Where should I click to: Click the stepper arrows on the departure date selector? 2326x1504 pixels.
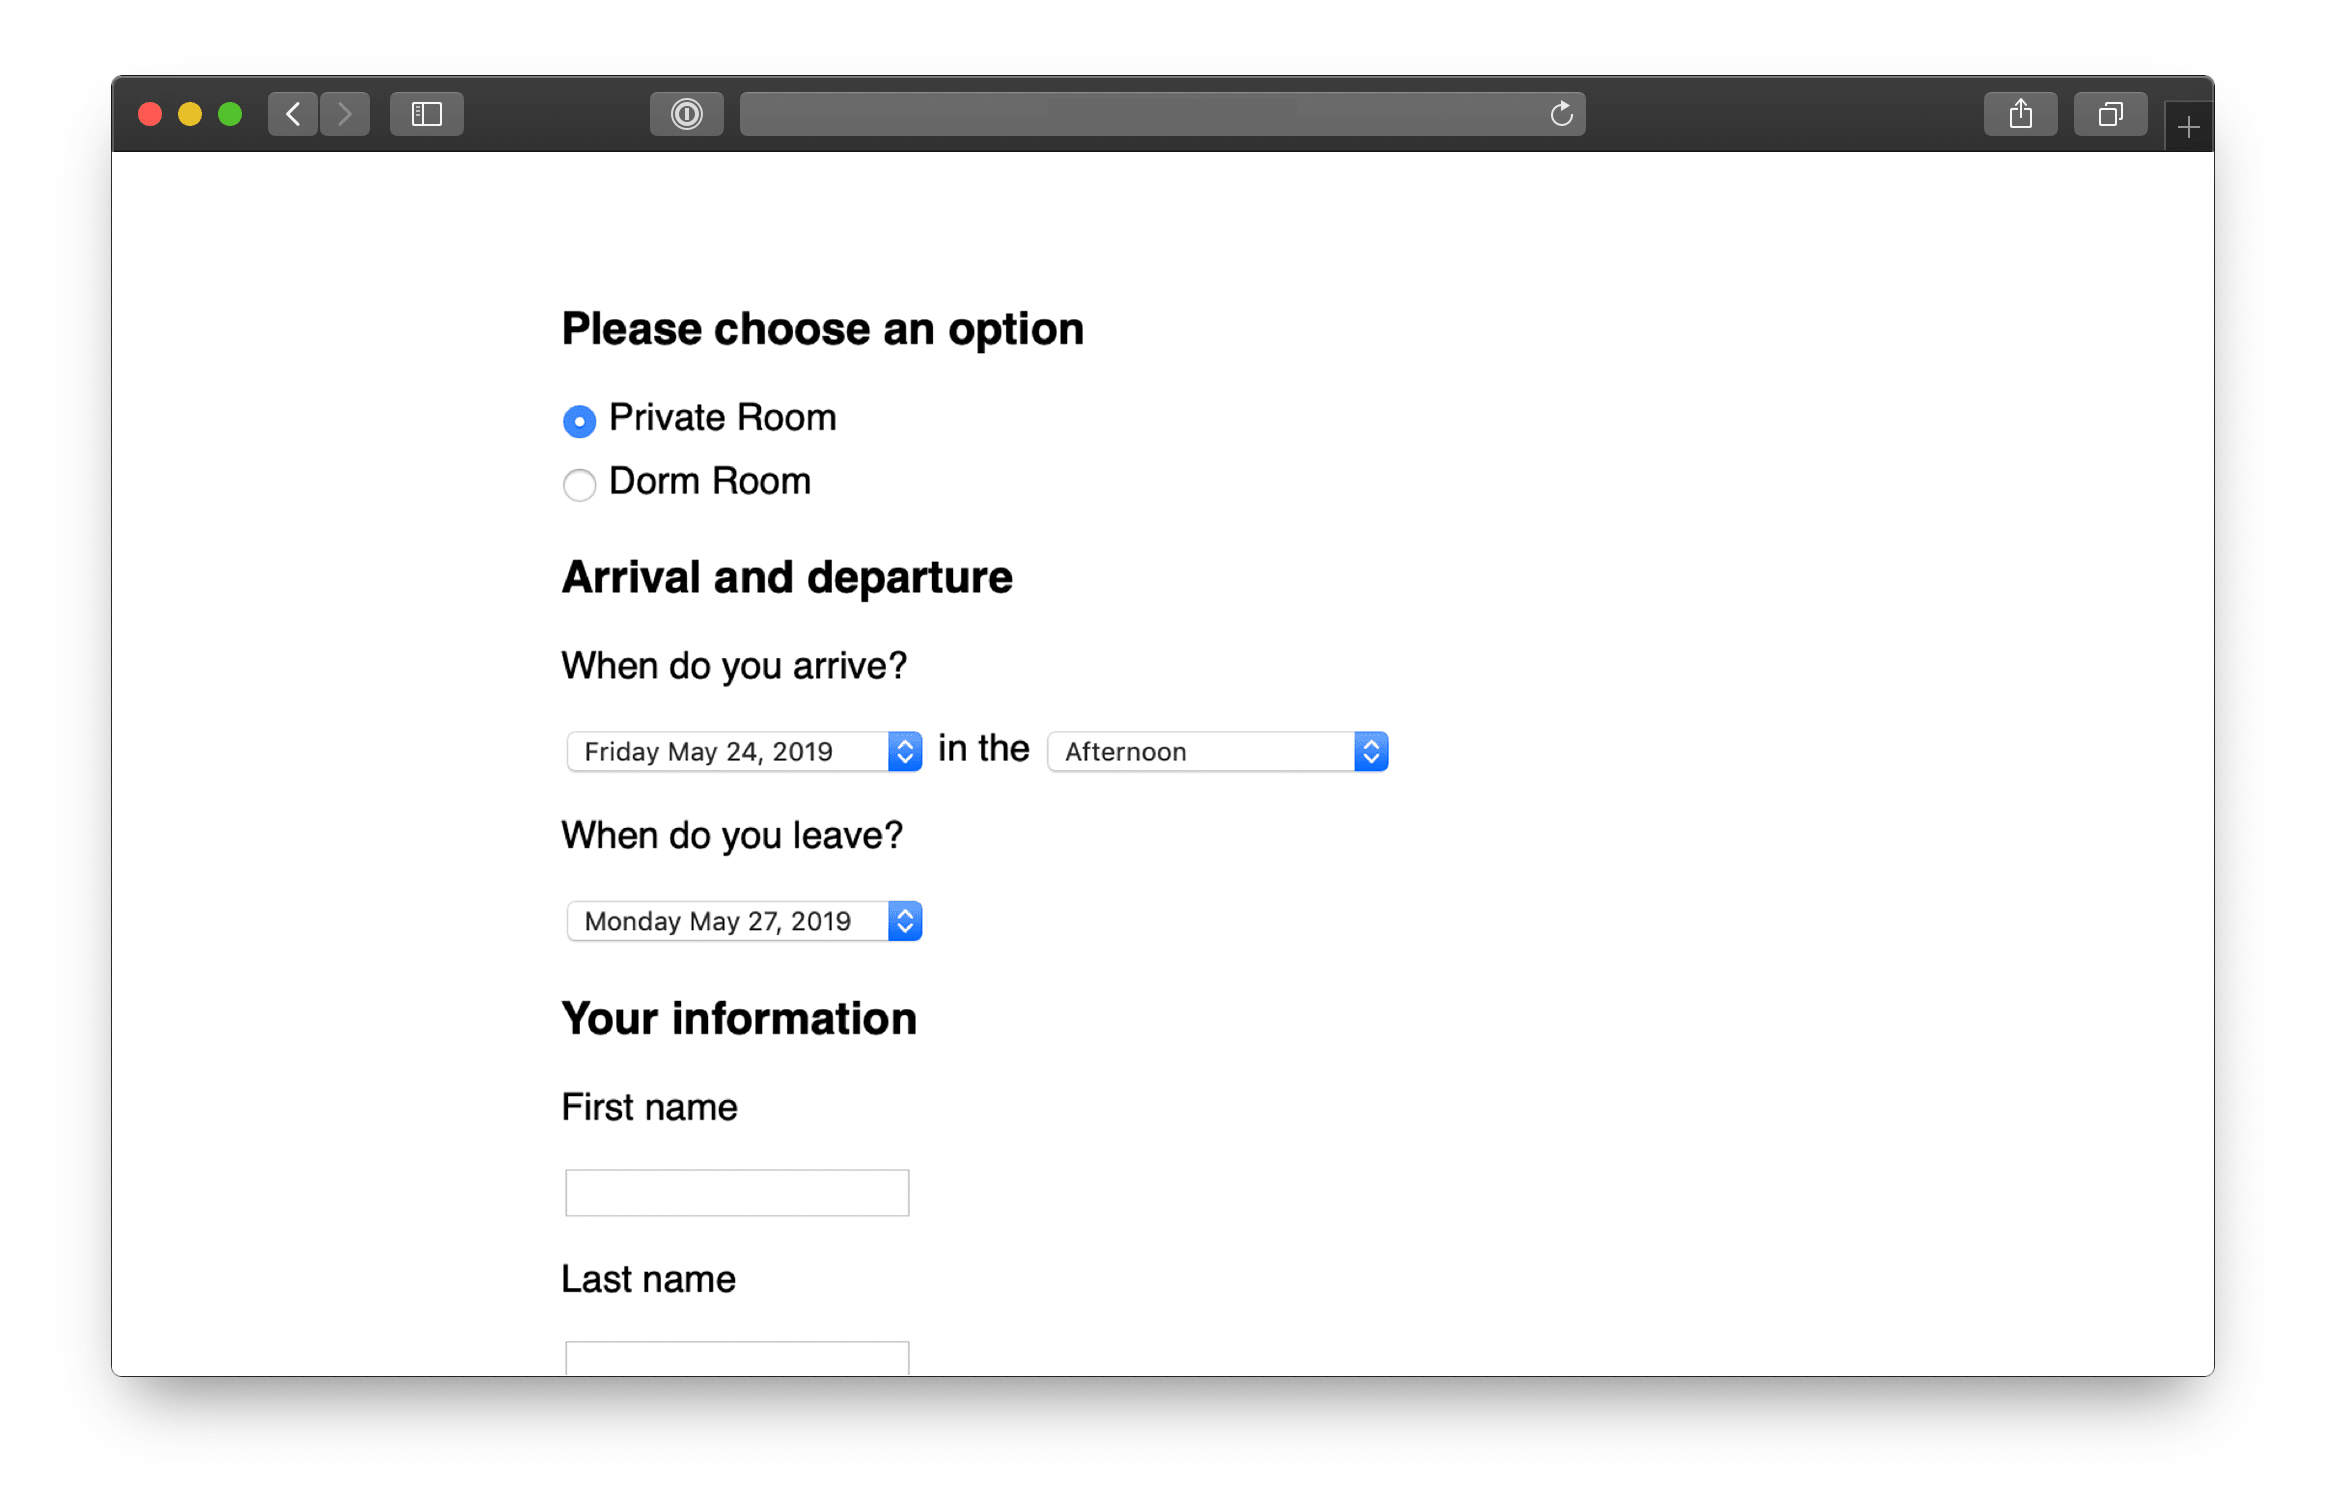pos(904,920)
